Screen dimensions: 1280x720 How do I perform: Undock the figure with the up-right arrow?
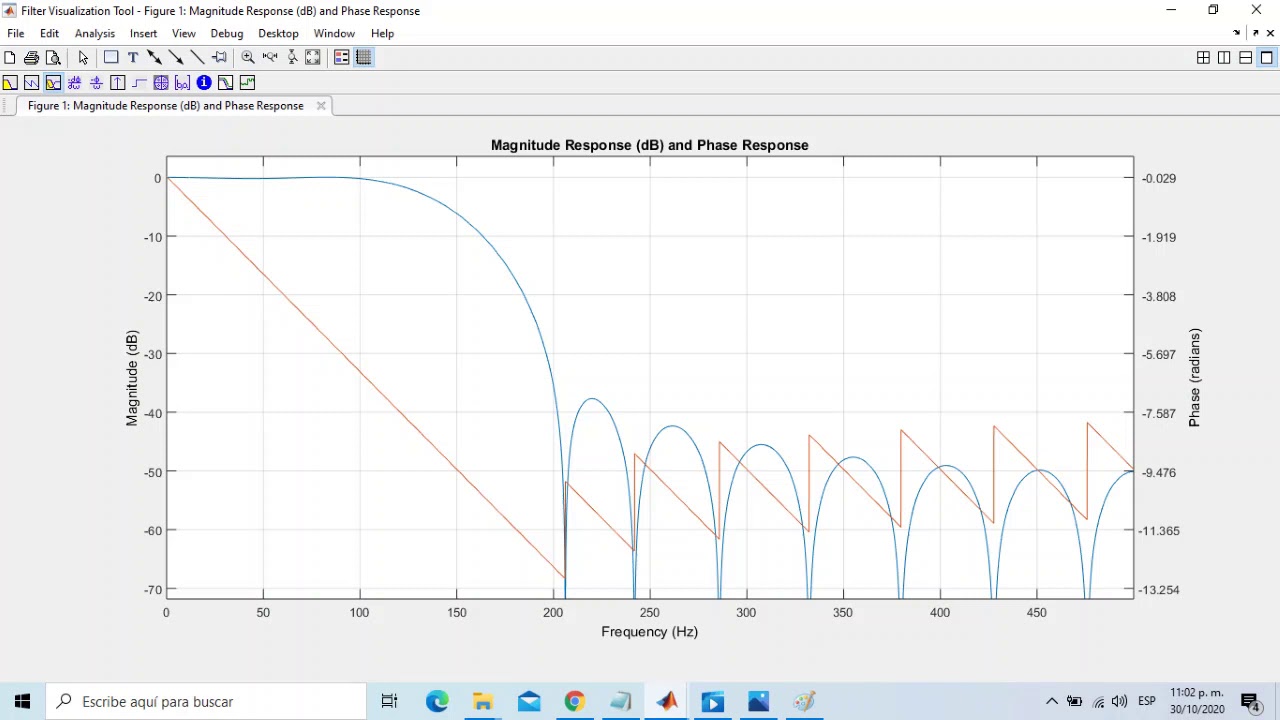1256,33
